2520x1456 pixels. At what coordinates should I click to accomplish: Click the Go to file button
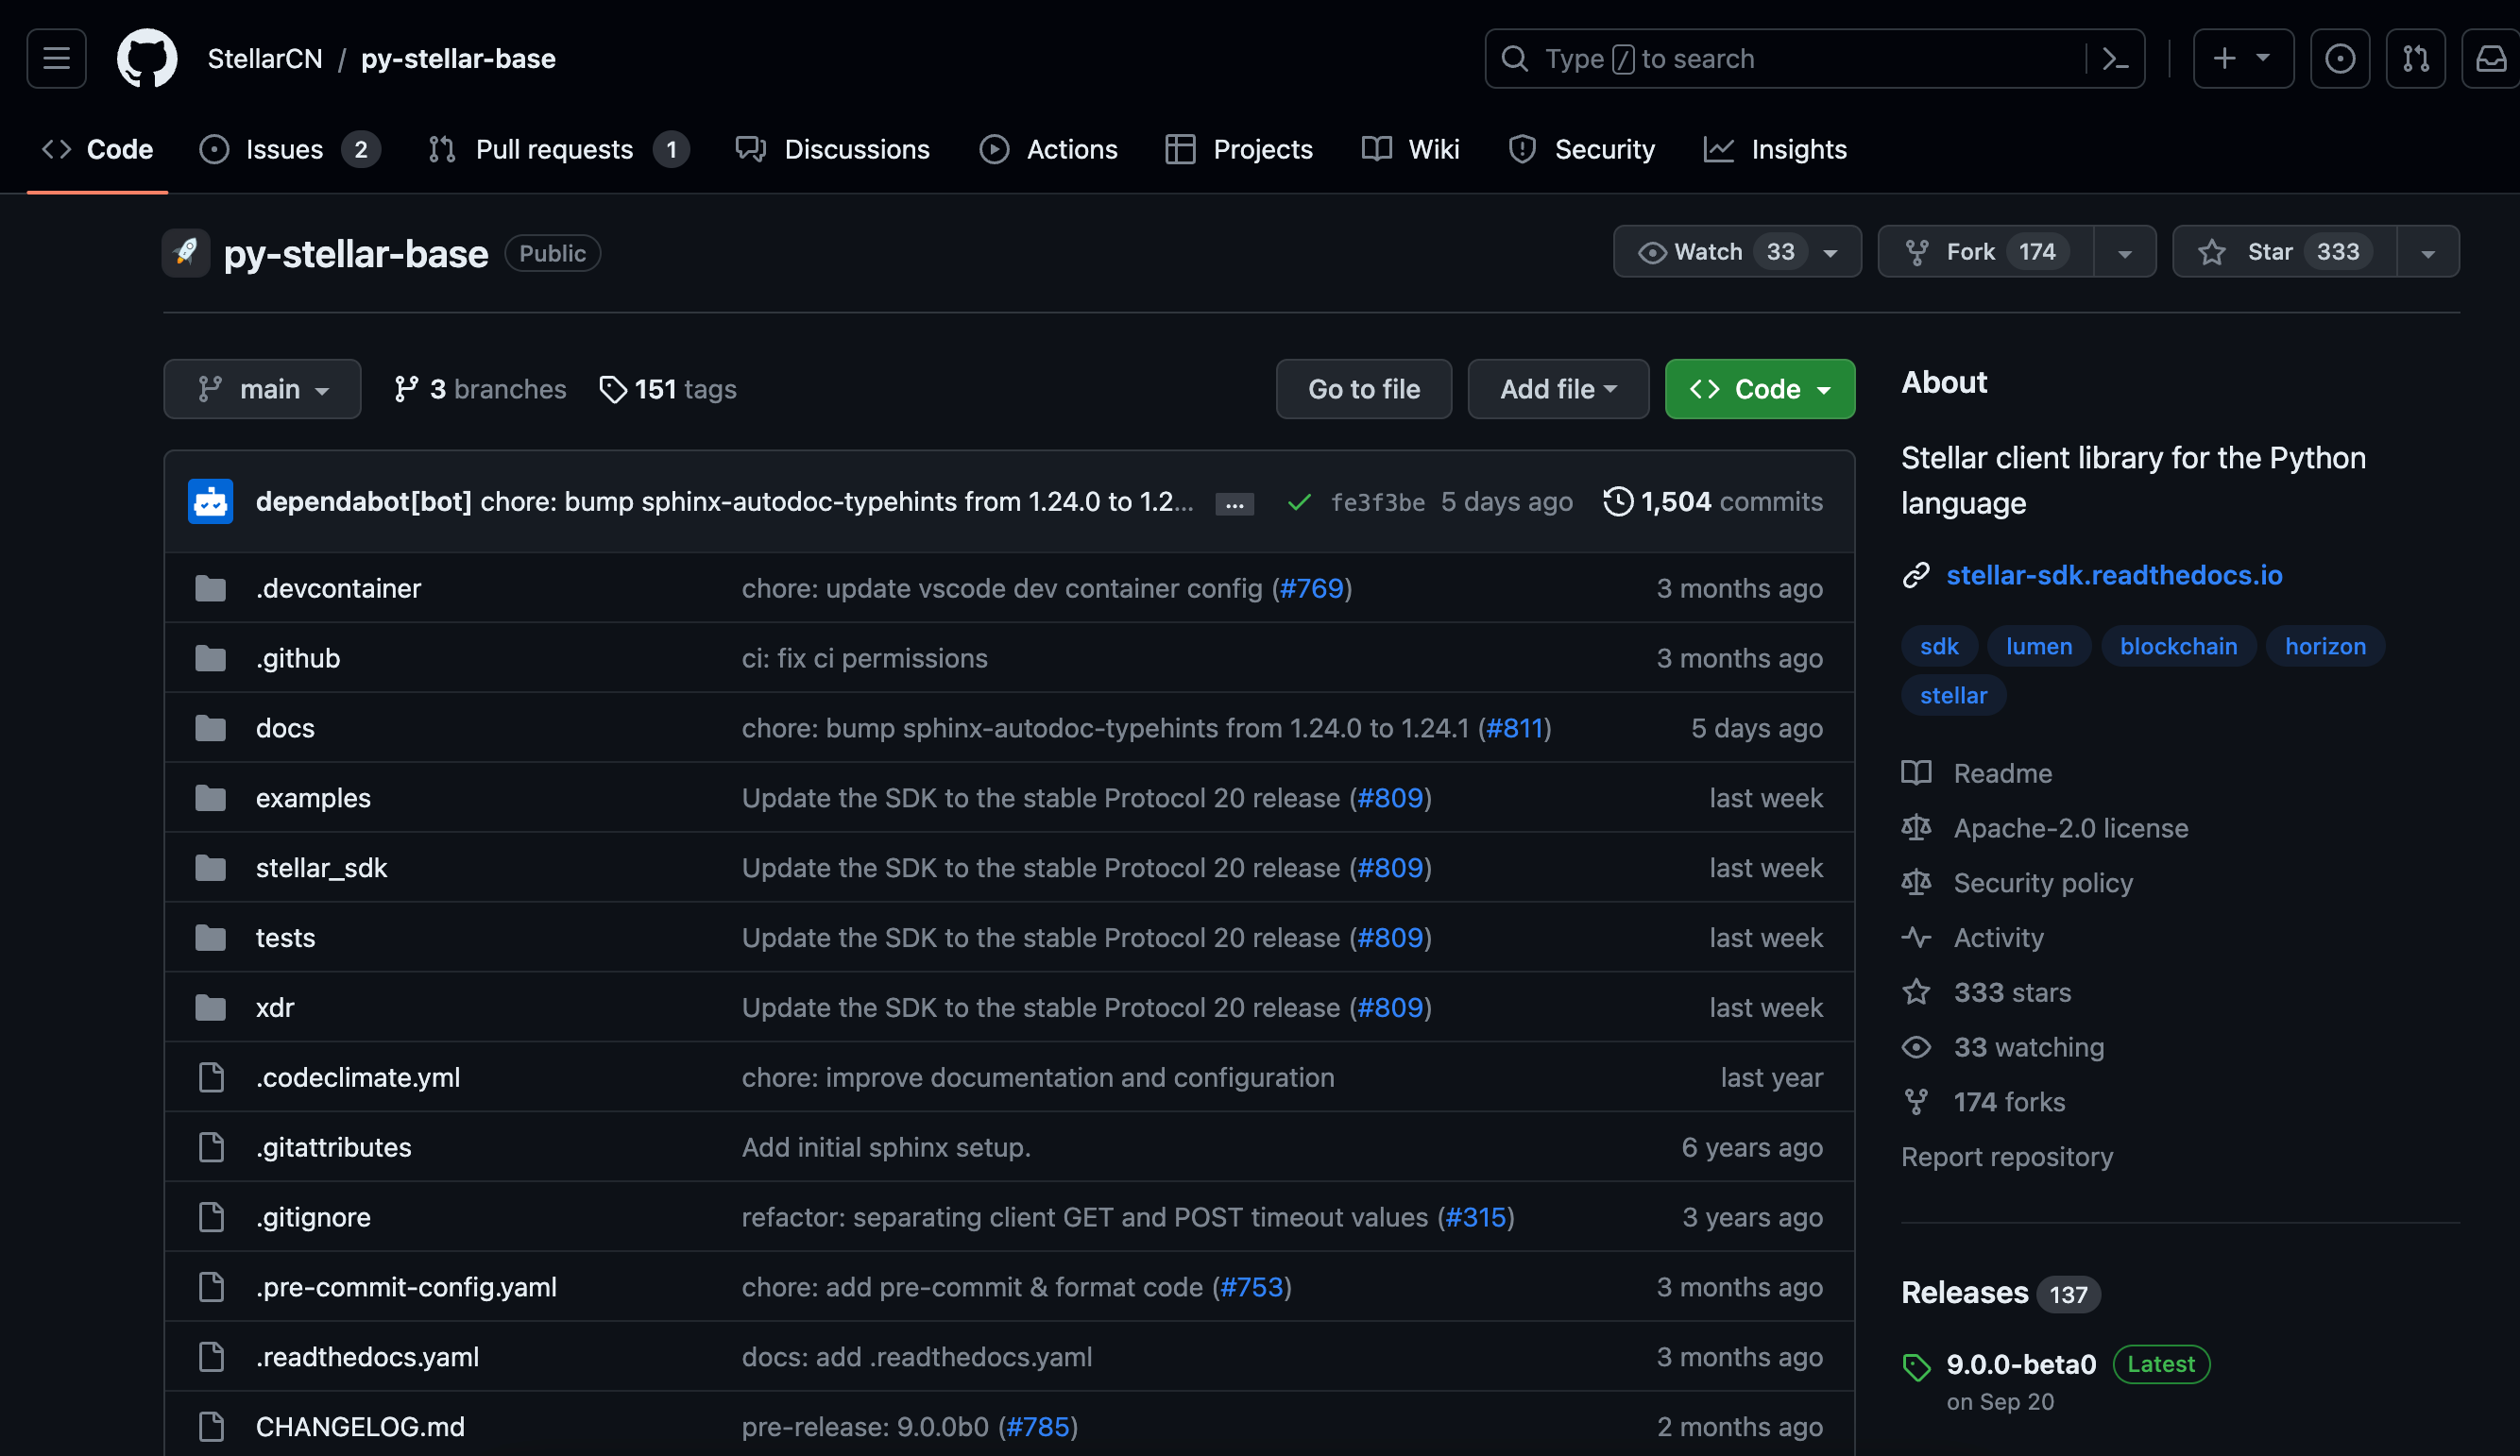click(x=1363, y=389)
